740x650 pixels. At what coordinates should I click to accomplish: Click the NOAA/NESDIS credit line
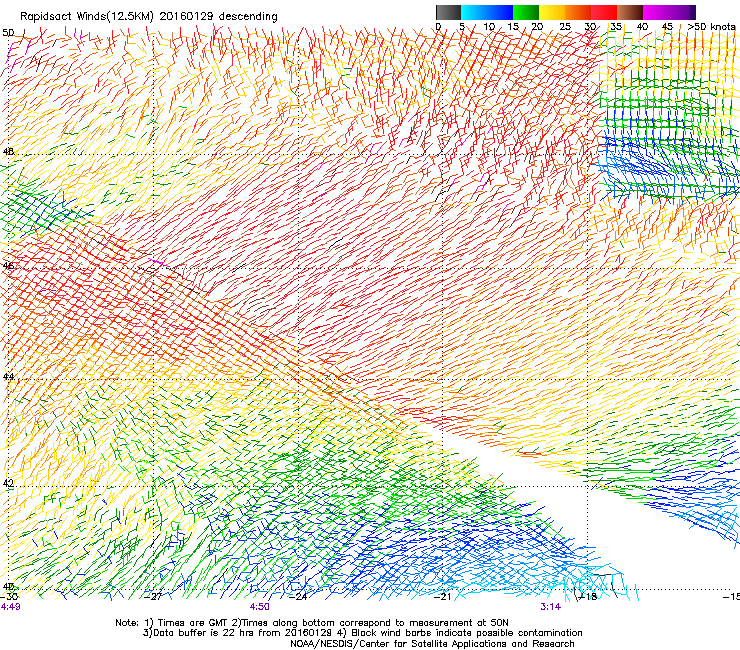[432, 644]
